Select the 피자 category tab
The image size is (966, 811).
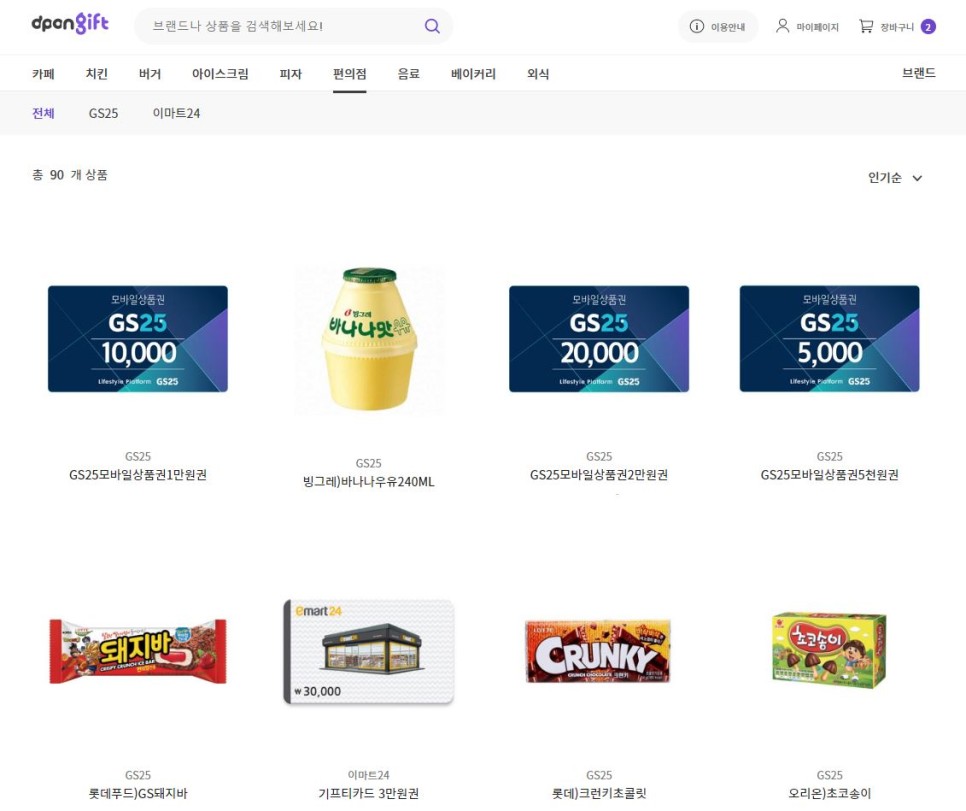click(x=291, y=74)
